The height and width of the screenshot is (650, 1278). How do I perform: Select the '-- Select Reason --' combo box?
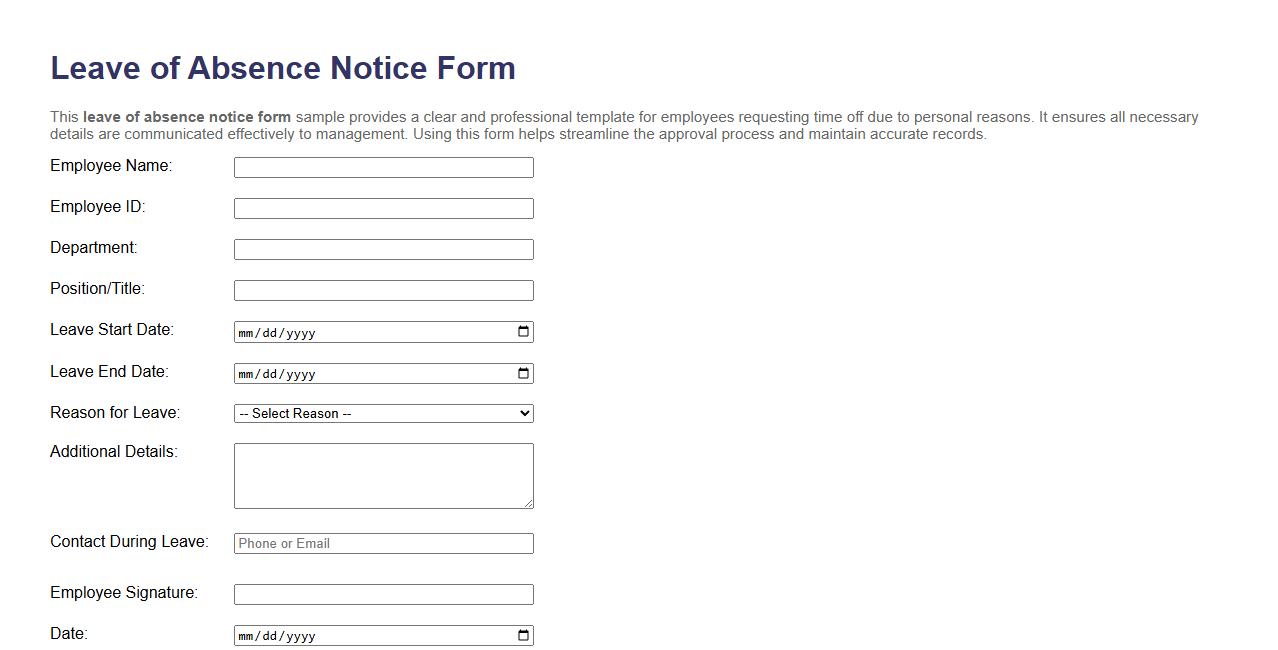pos(383,413)
